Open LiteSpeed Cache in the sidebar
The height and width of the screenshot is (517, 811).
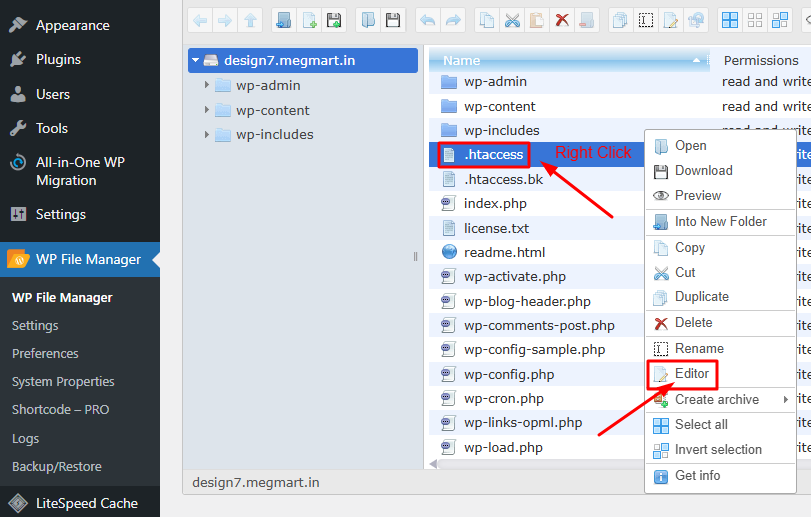point(86,503)
